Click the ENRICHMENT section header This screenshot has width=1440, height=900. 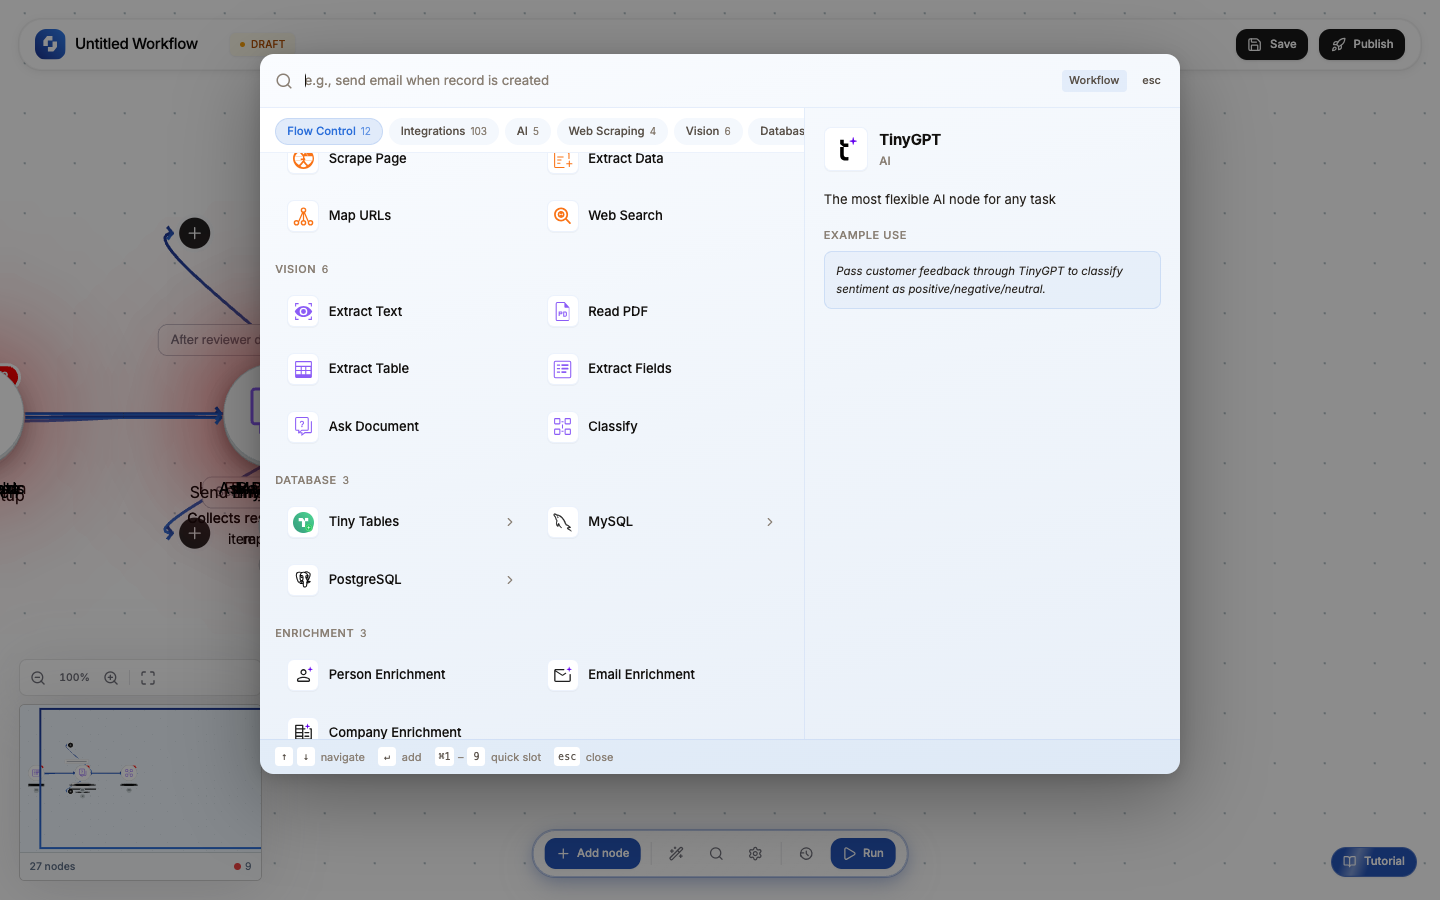pyautogui.click(x=320, y=634)
